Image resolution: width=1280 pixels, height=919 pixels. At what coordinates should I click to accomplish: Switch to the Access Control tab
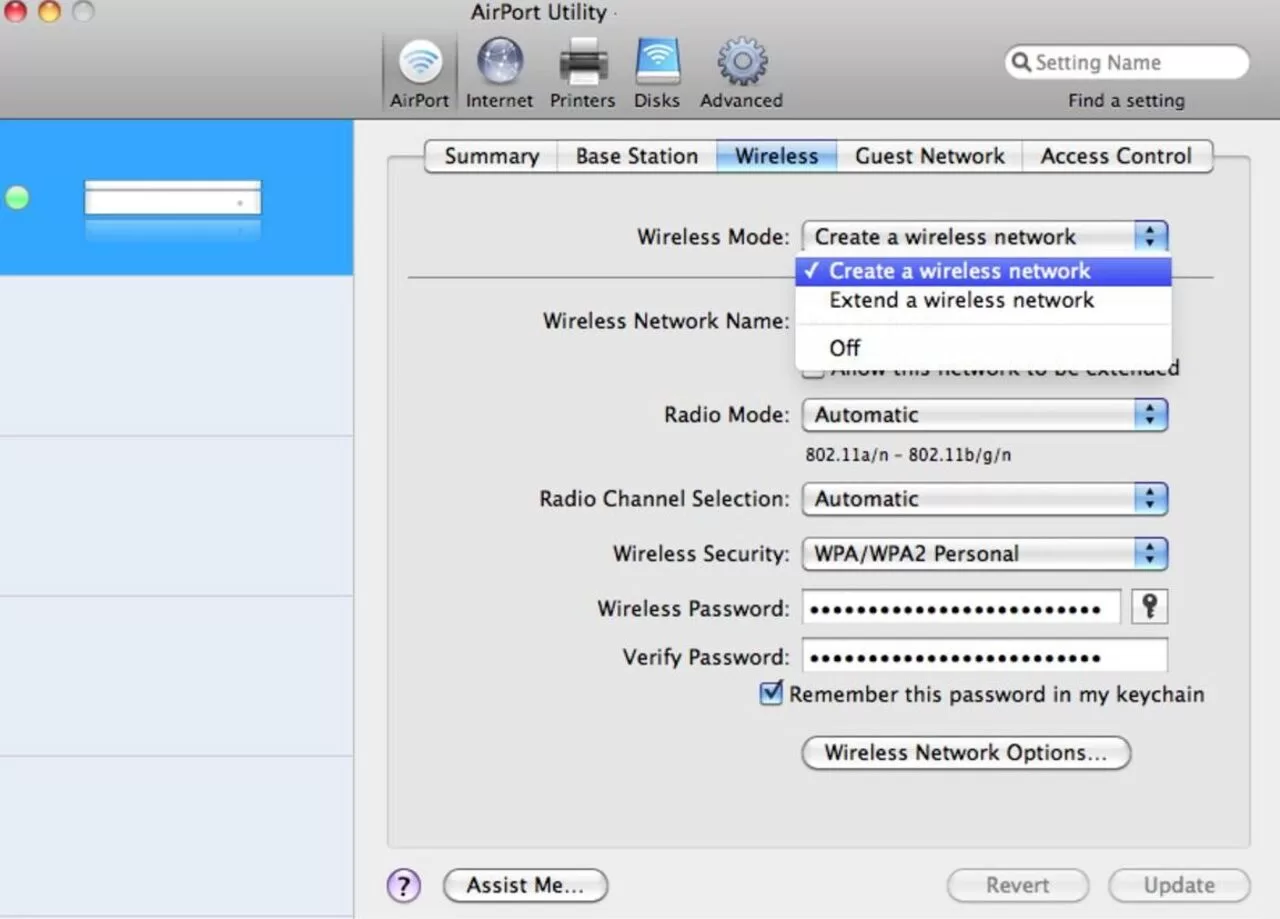(1116, 156)
